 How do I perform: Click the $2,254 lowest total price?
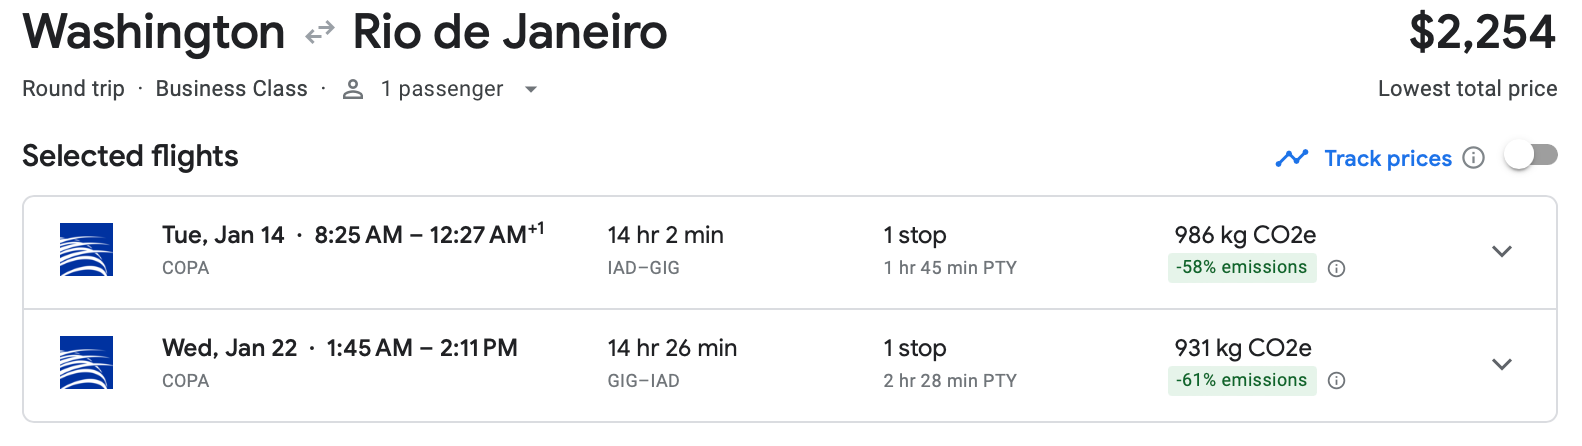[1482, 32]
